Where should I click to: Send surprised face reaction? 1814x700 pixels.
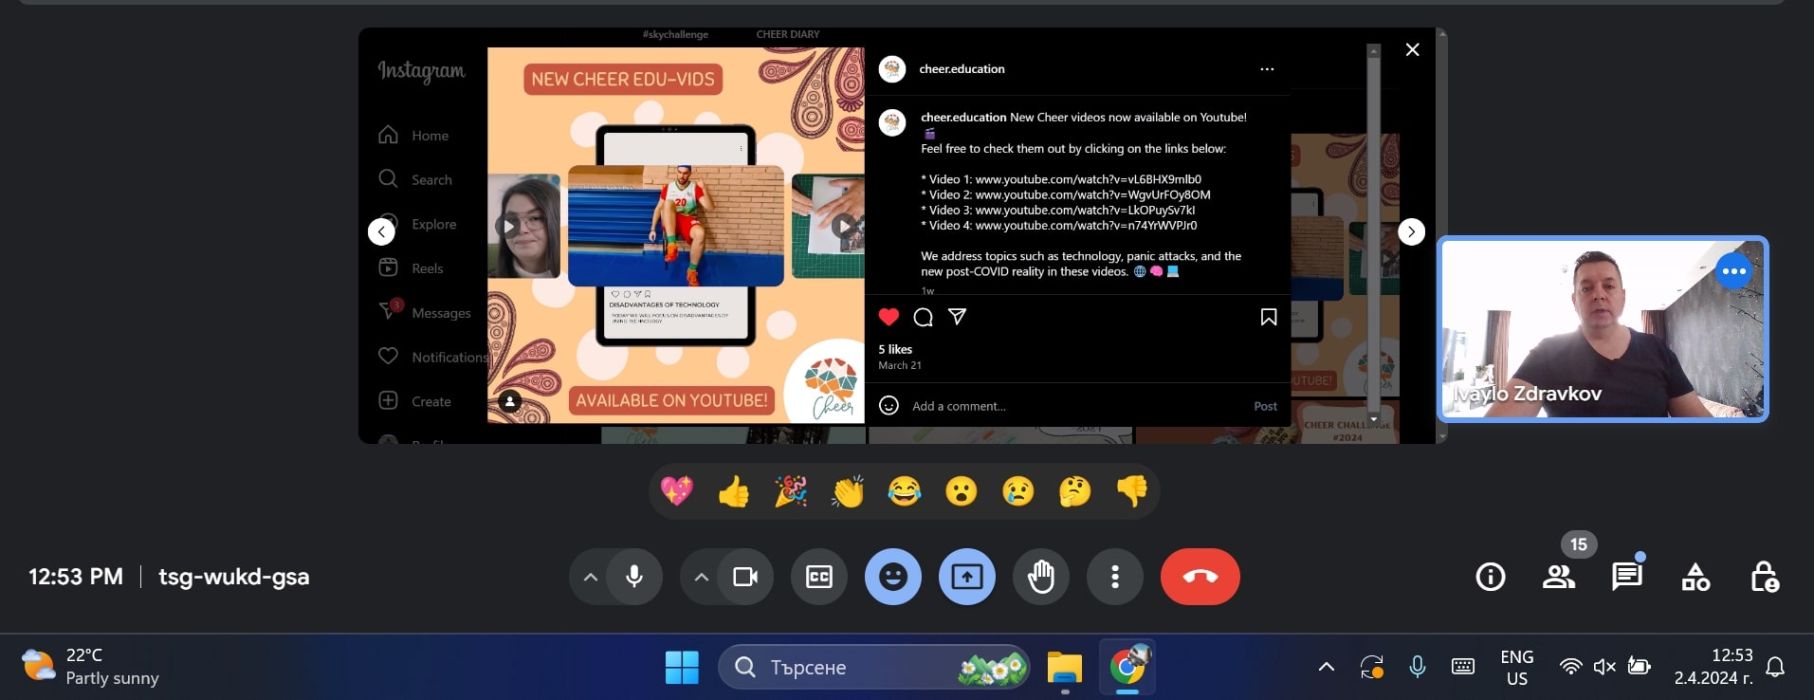[961, 491]
